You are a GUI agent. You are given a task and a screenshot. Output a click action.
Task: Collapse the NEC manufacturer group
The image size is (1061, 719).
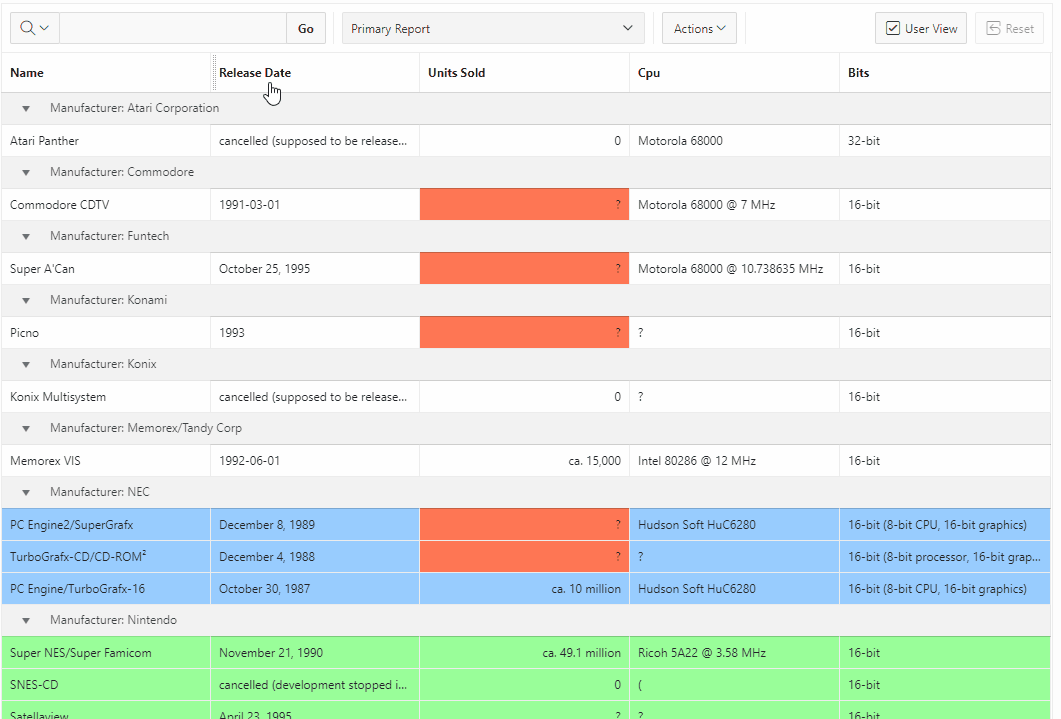[26, 492]
